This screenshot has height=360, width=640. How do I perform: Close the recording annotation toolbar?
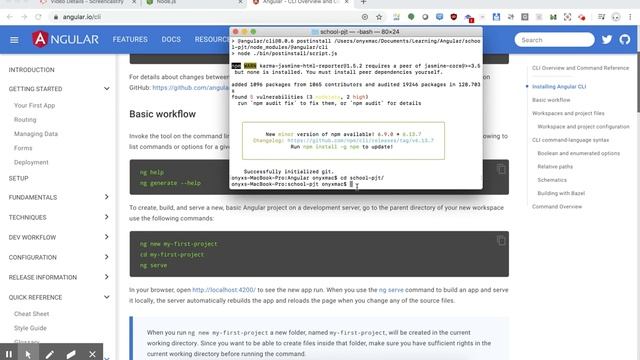(x=92, y=354)
